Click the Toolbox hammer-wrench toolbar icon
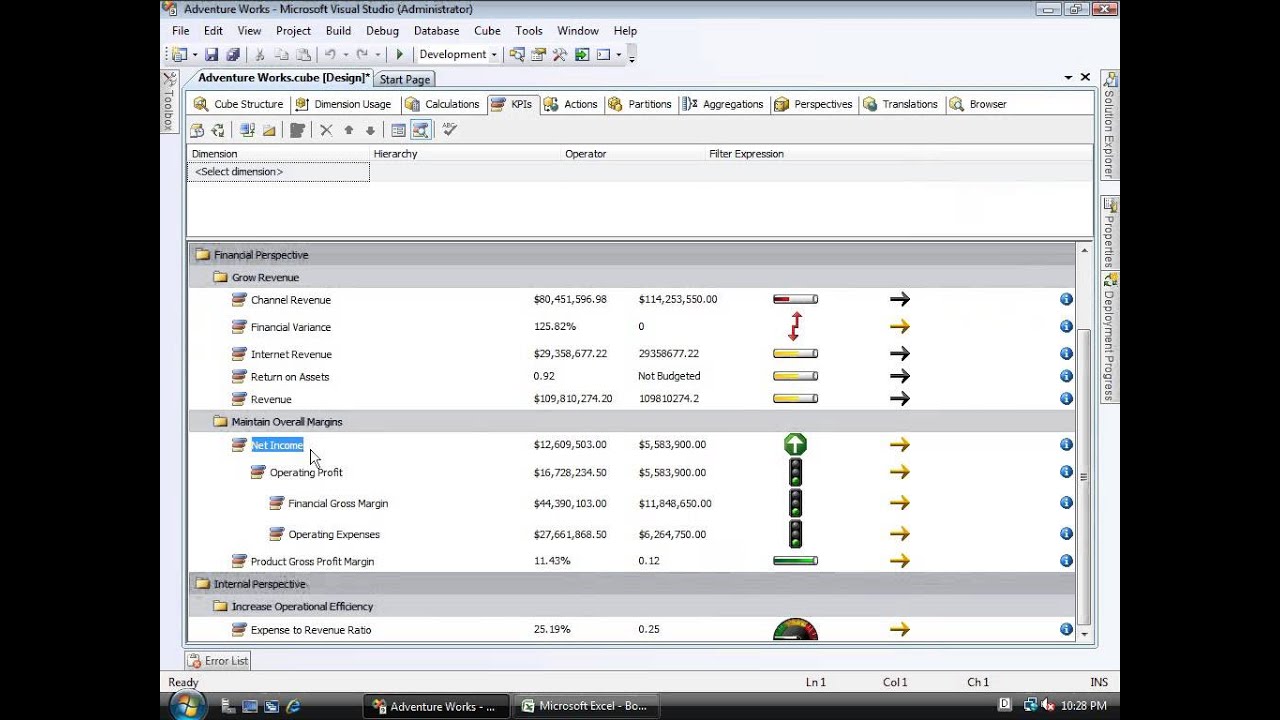Viewport: 1280px width, 720px height. point(560,55)
